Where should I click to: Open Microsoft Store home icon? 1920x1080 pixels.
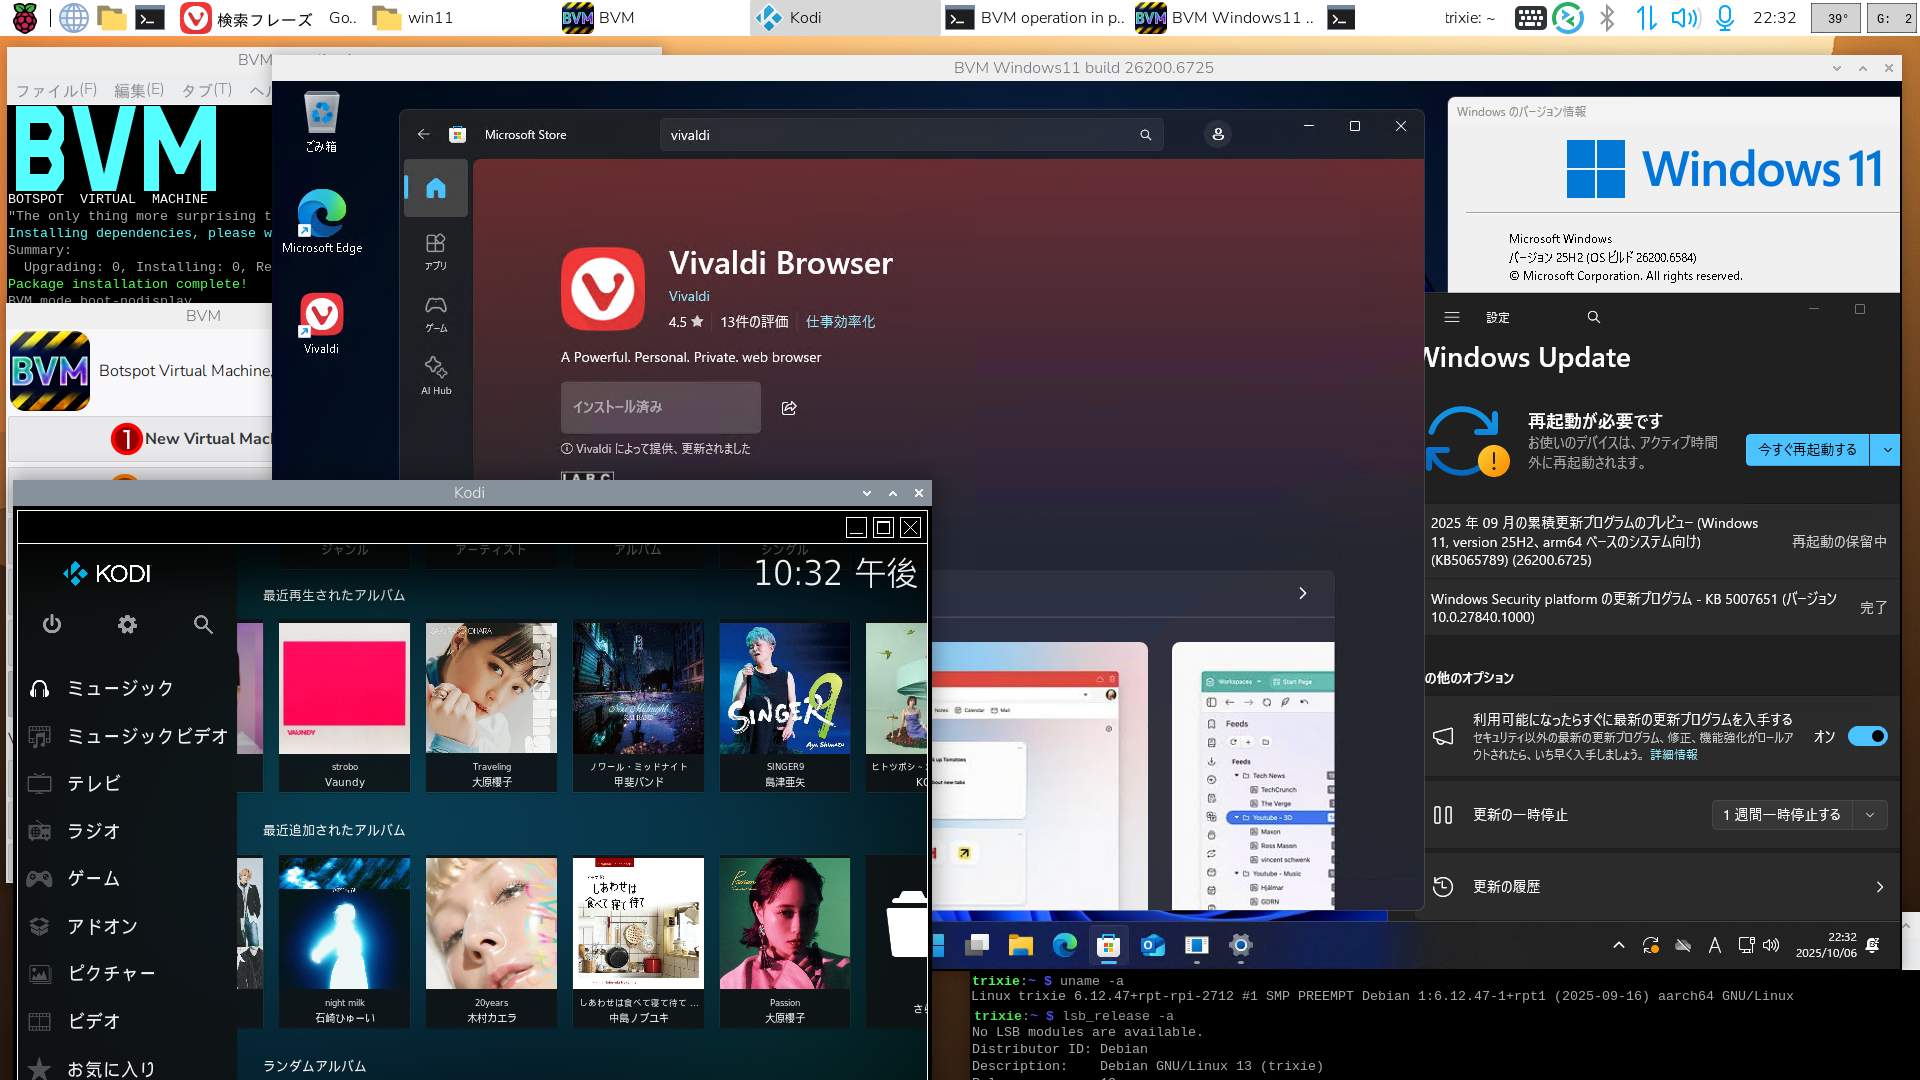[436, 188]
